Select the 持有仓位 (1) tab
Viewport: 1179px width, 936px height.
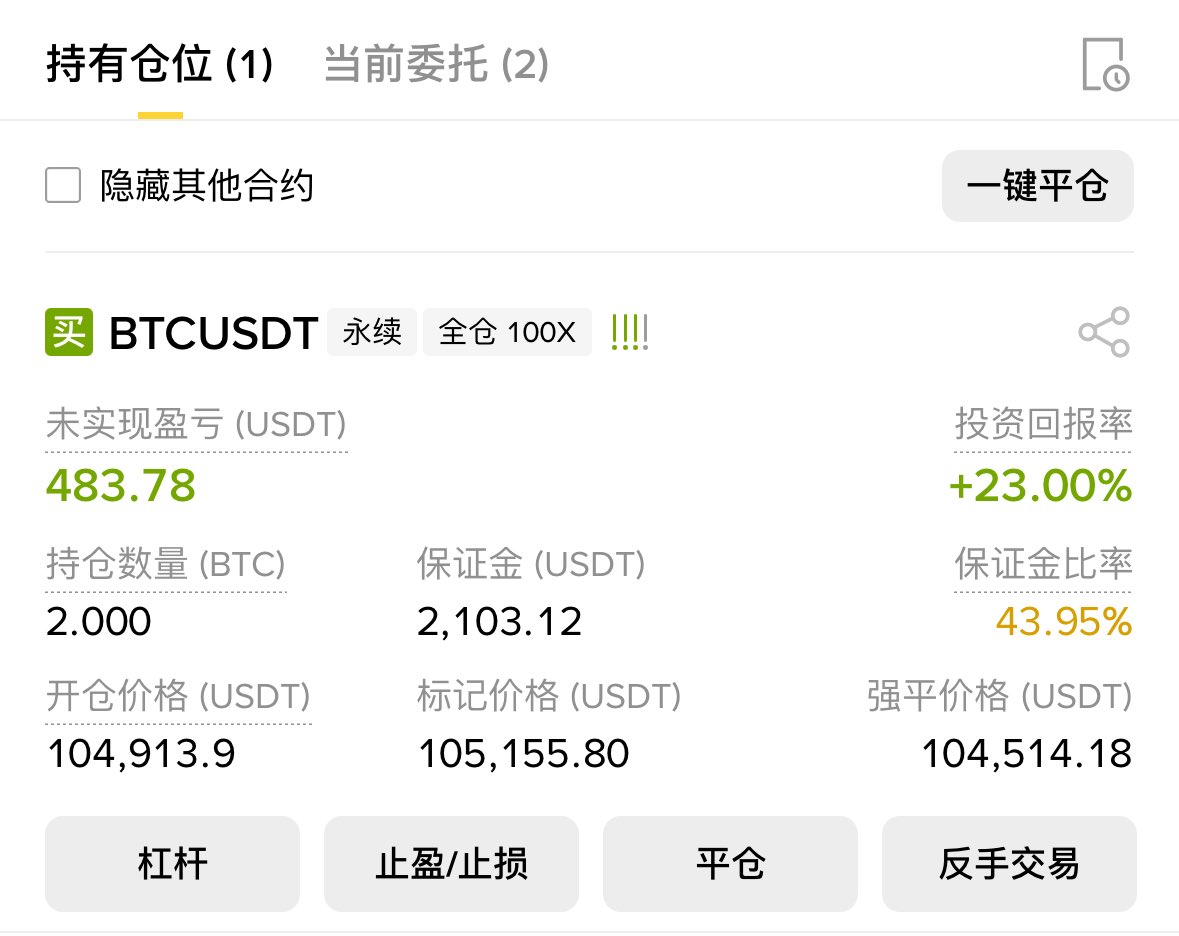[159, 64]
